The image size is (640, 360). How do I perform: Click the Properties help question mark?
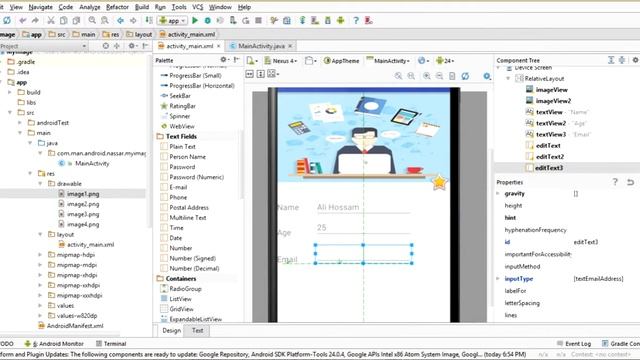[615, 182]
